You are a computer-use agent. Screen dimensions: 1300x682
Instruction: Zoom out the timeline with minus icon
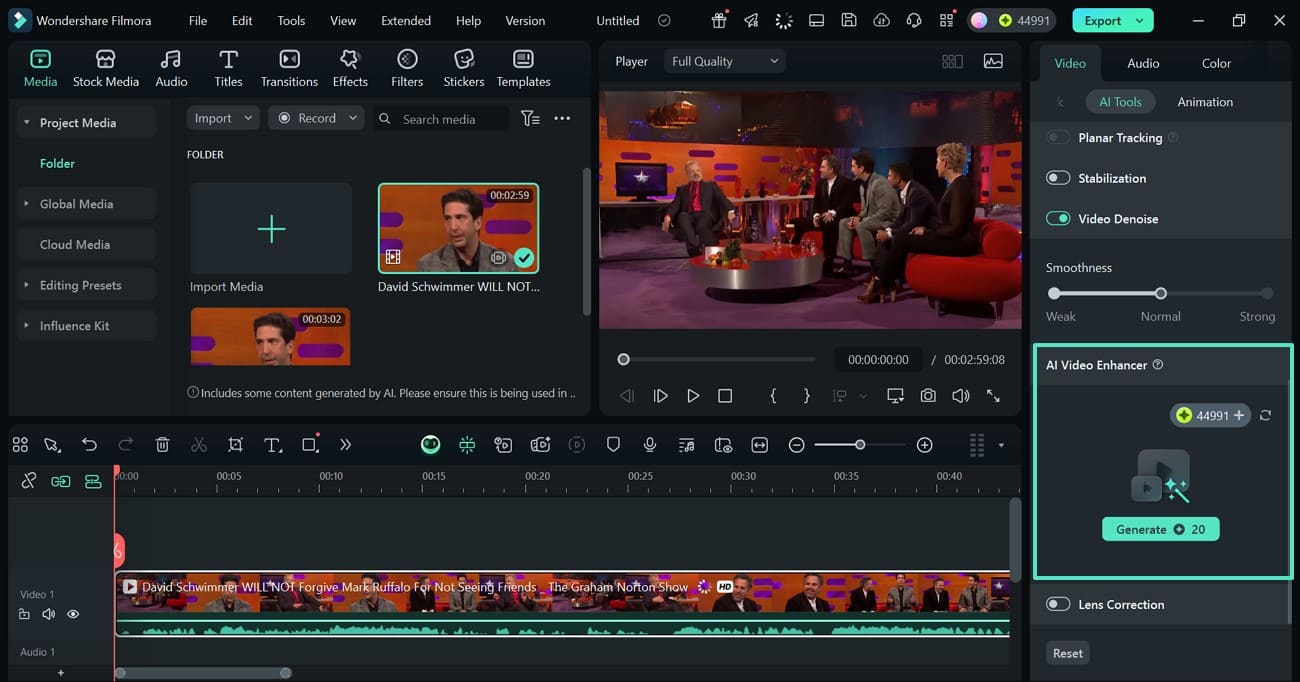tap(796, 445)
